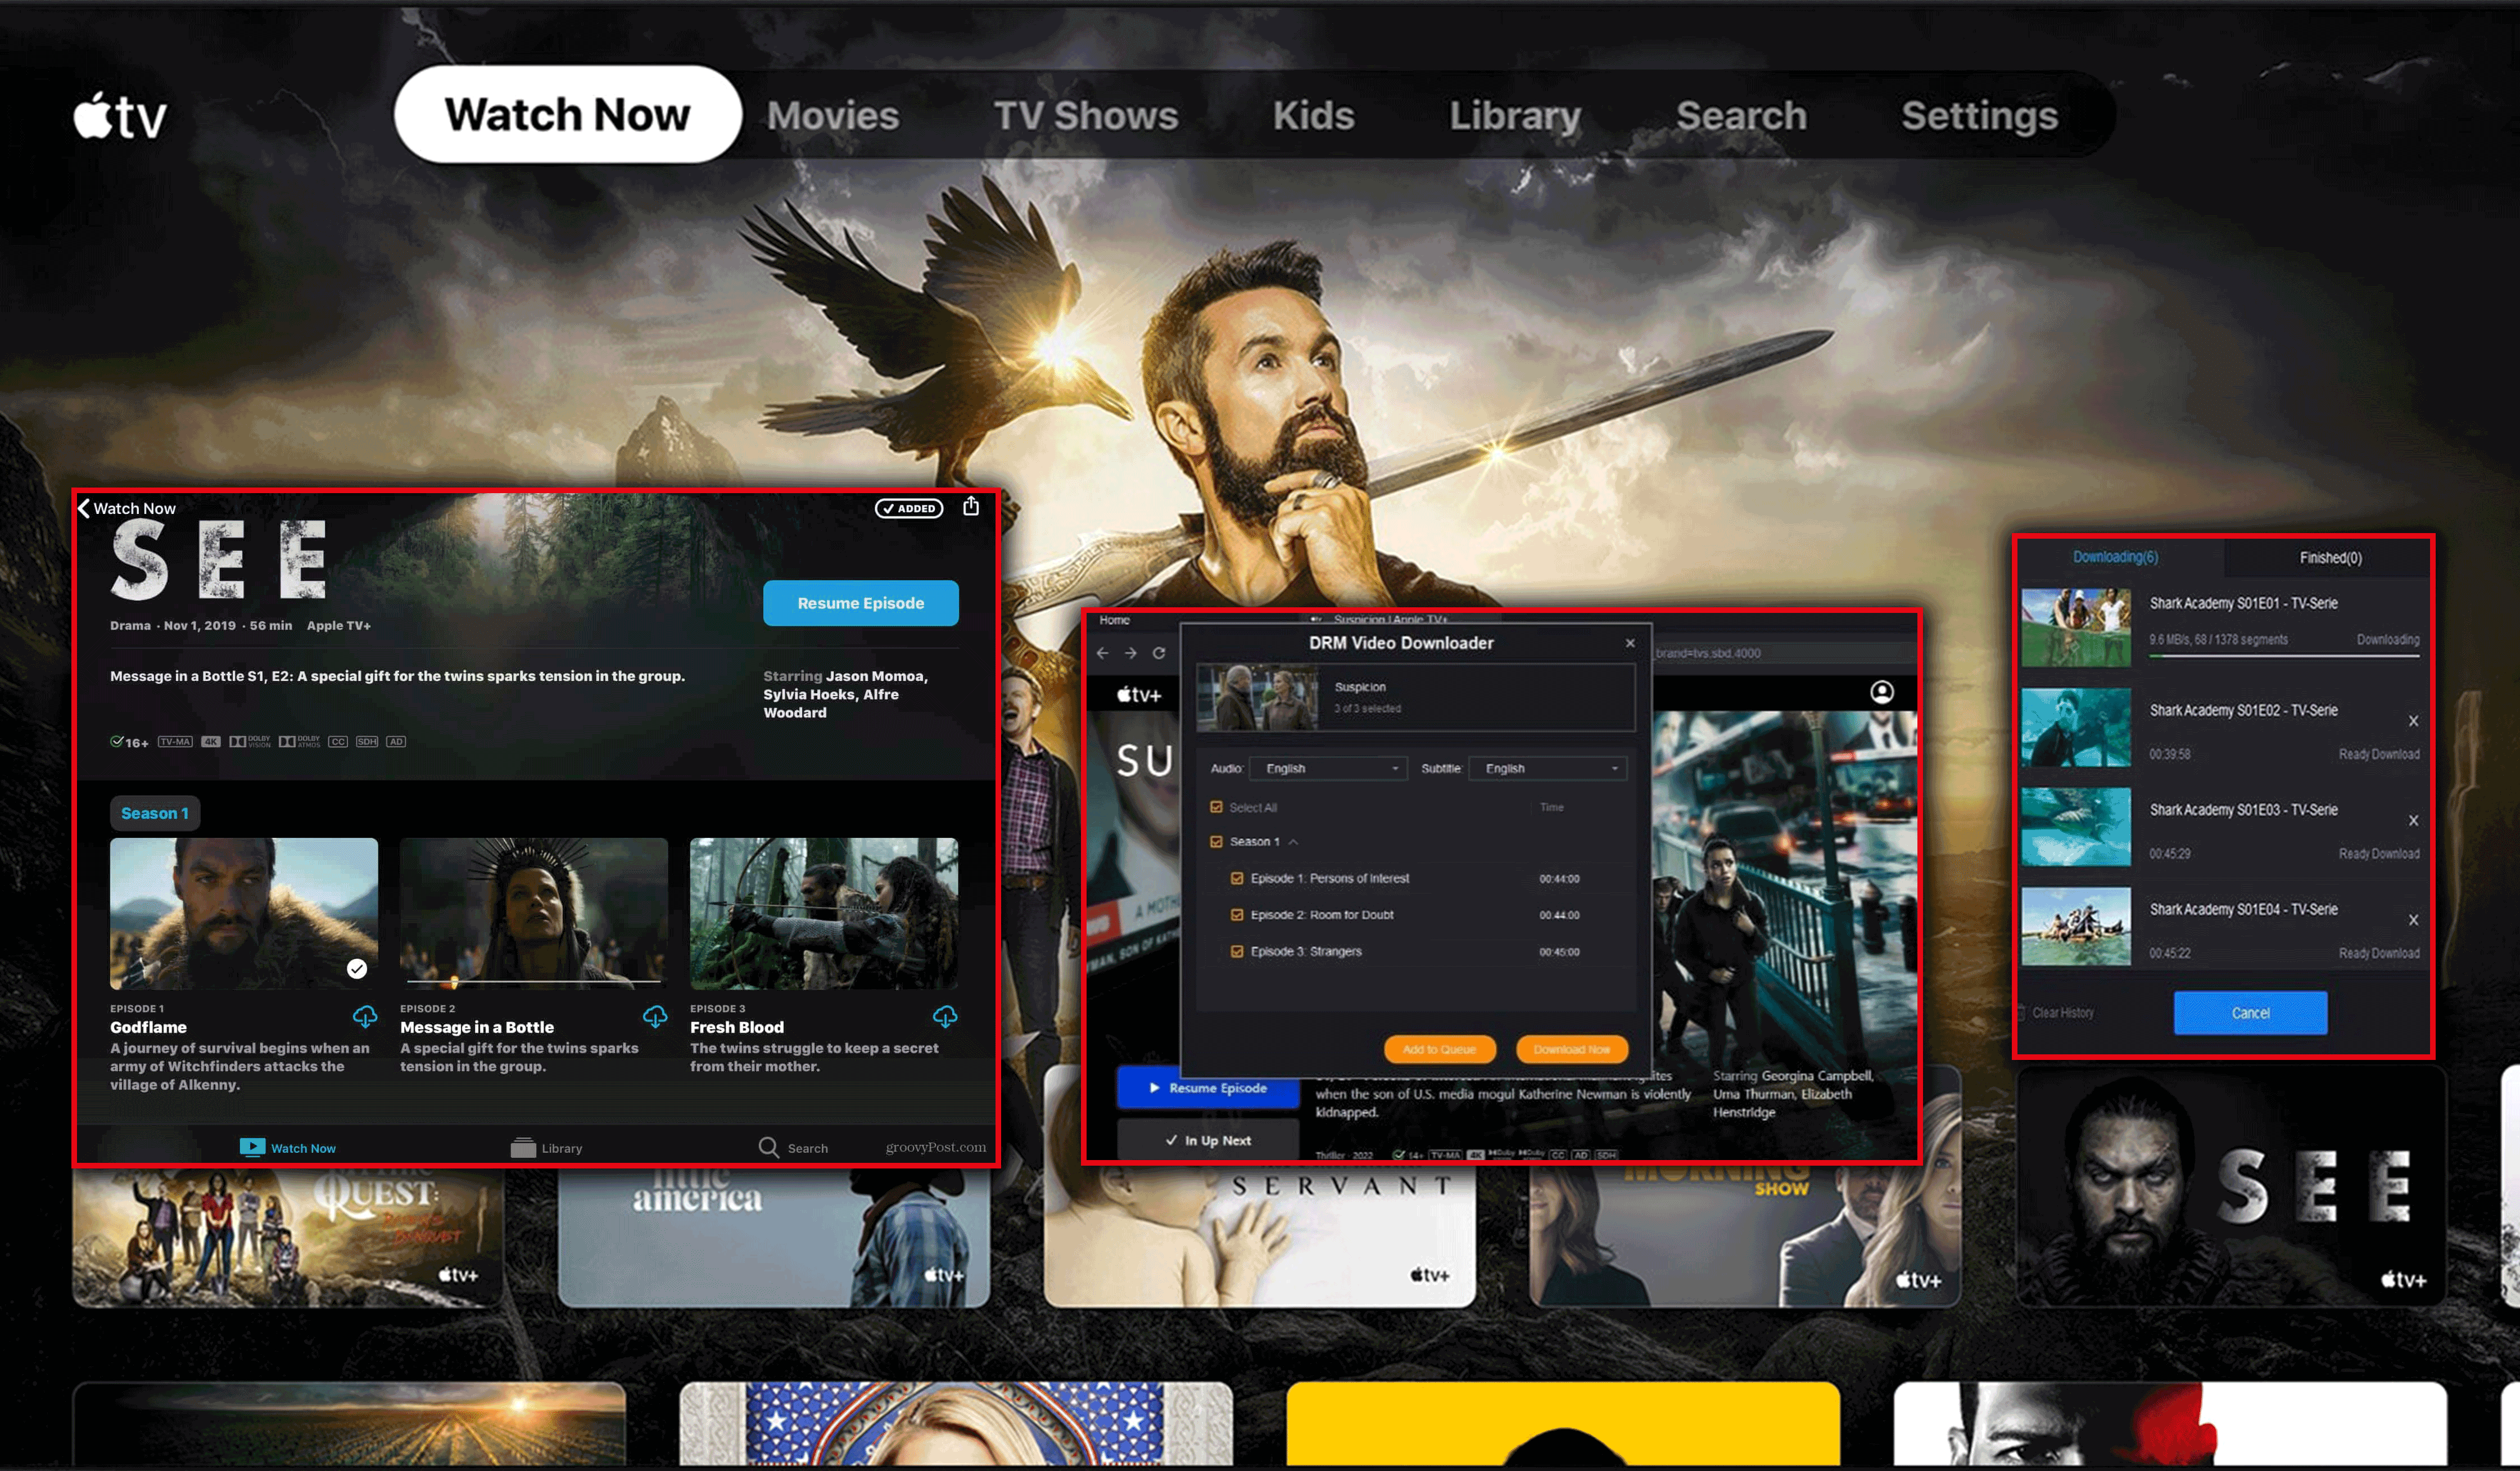Open the SEE card in the bottom row
Viewport: 2520px width, 1471px height.
tap(2231, 1186)
